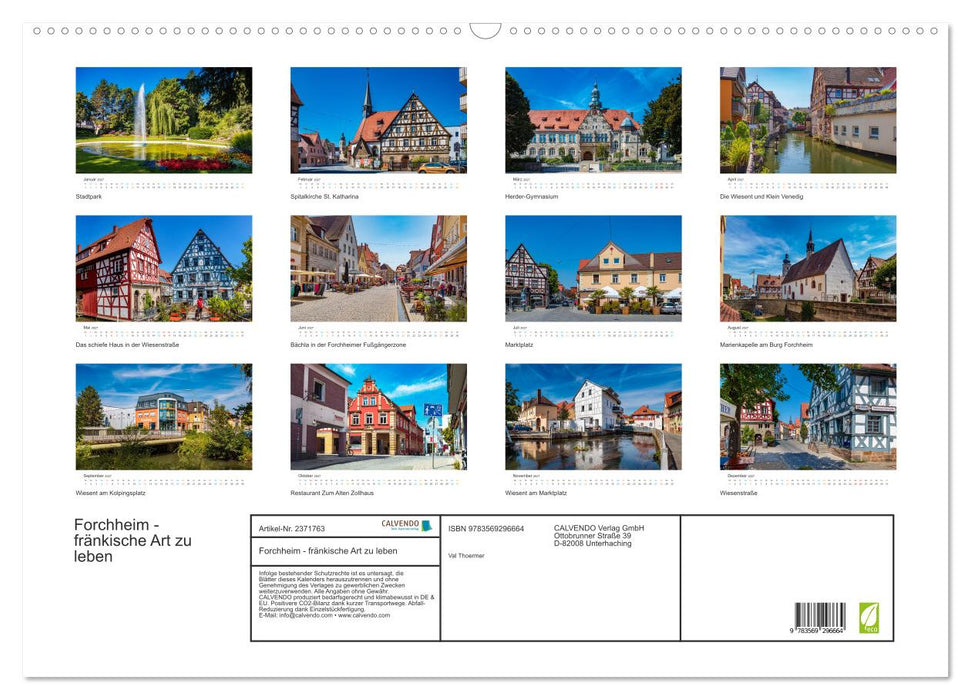
Task: Click the October date strip under Zollhaus photo
Action: [x=378, y=481]
